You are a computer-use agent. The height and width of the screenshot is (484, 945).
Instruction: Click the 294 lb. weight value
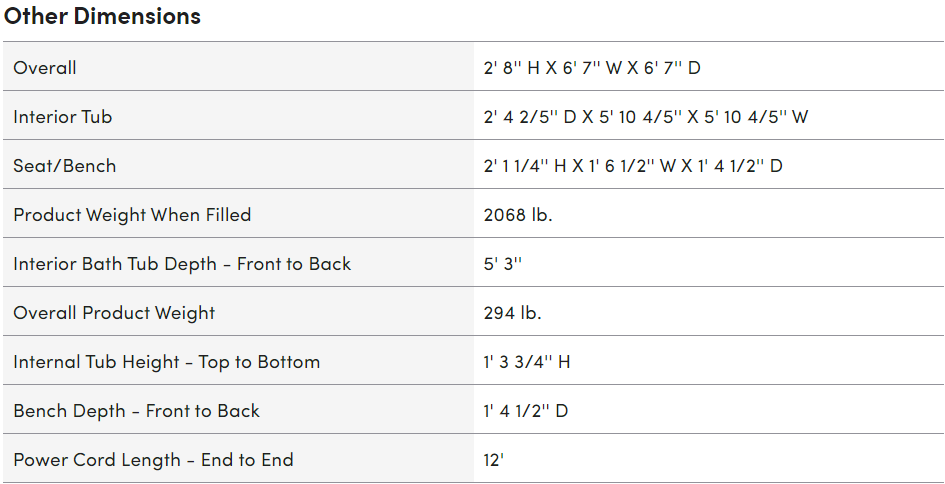coord(512,313)
